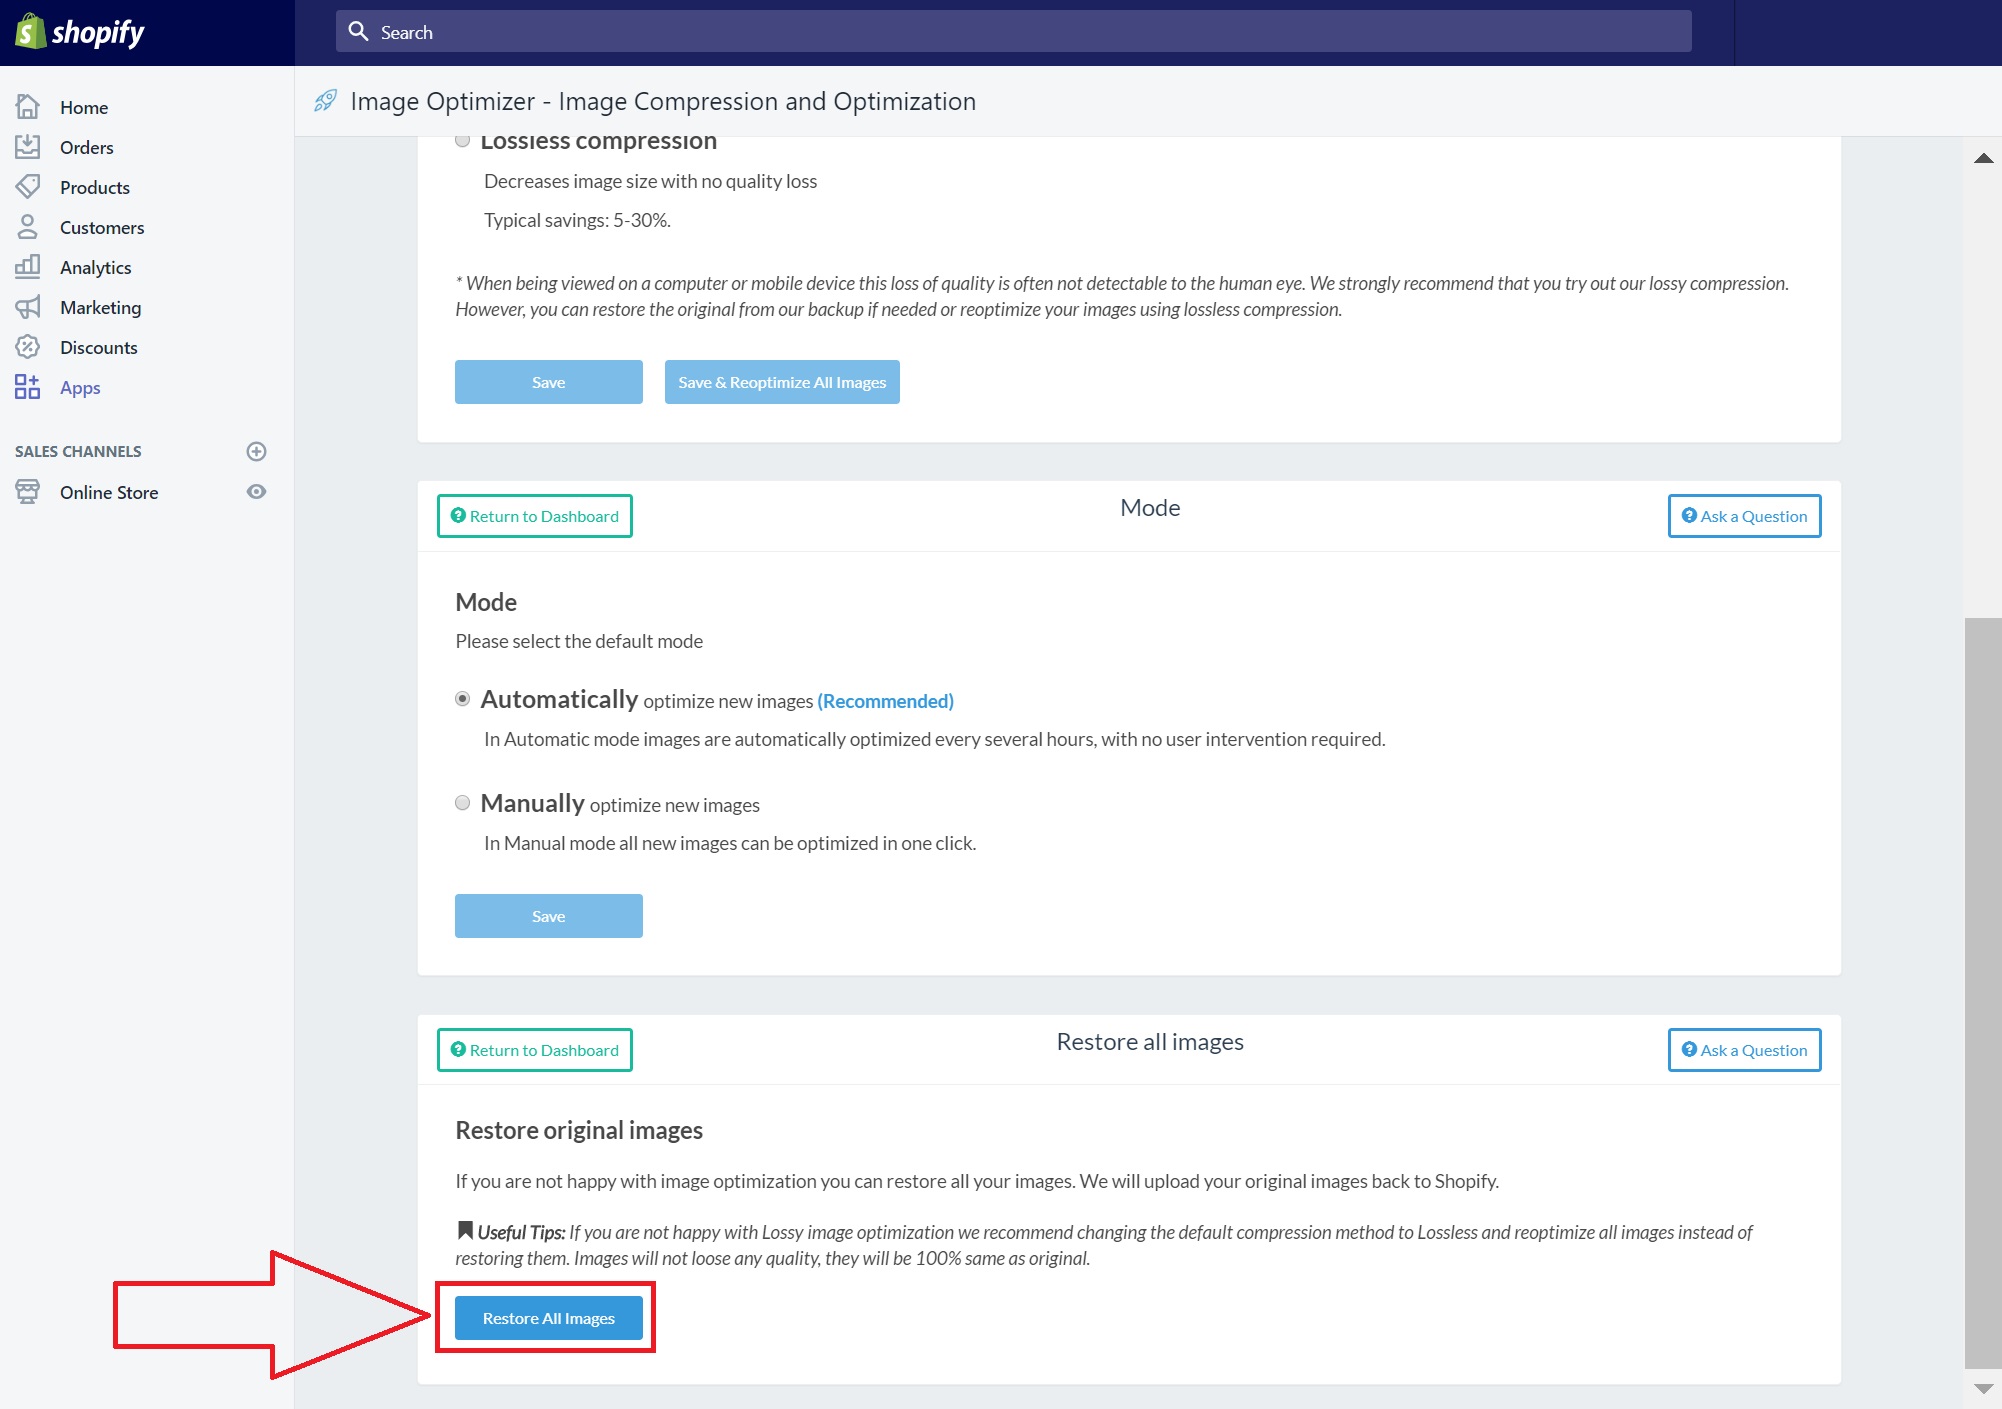Screen dimensions: 2002x1409
Task: Return to Dashboard from Restore panel
Action: click(535, 1050)
